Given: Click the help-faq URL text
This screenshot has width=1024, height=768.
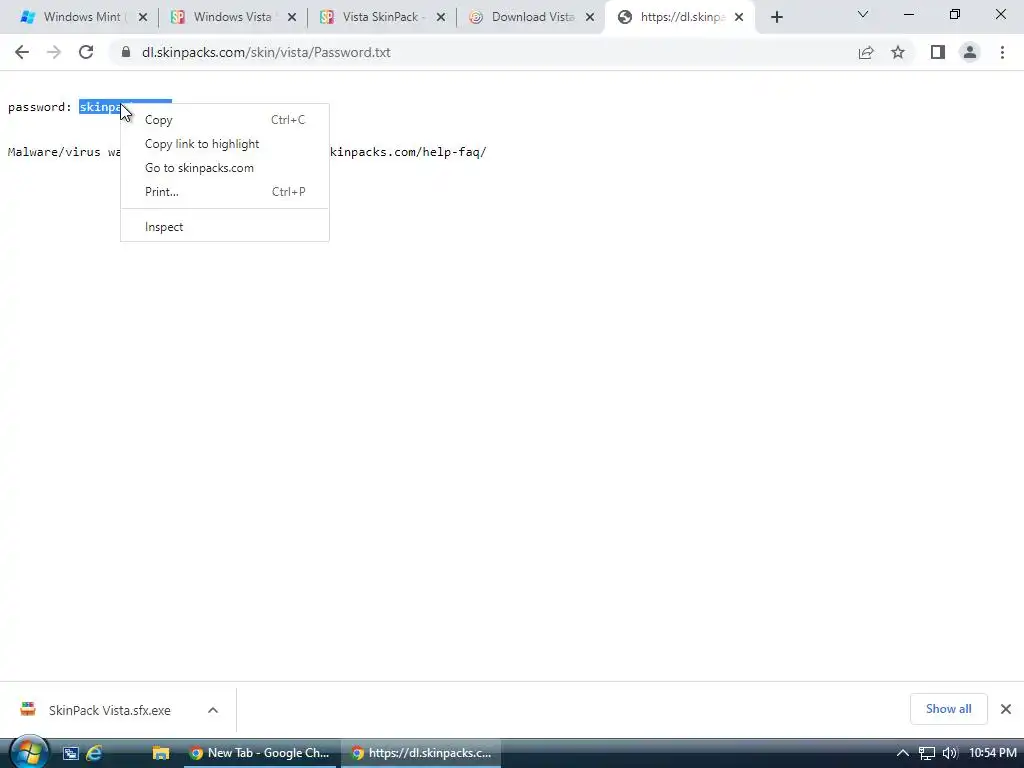Looking at the screenshot, I should pyautogui.click(x=408, y=152).
